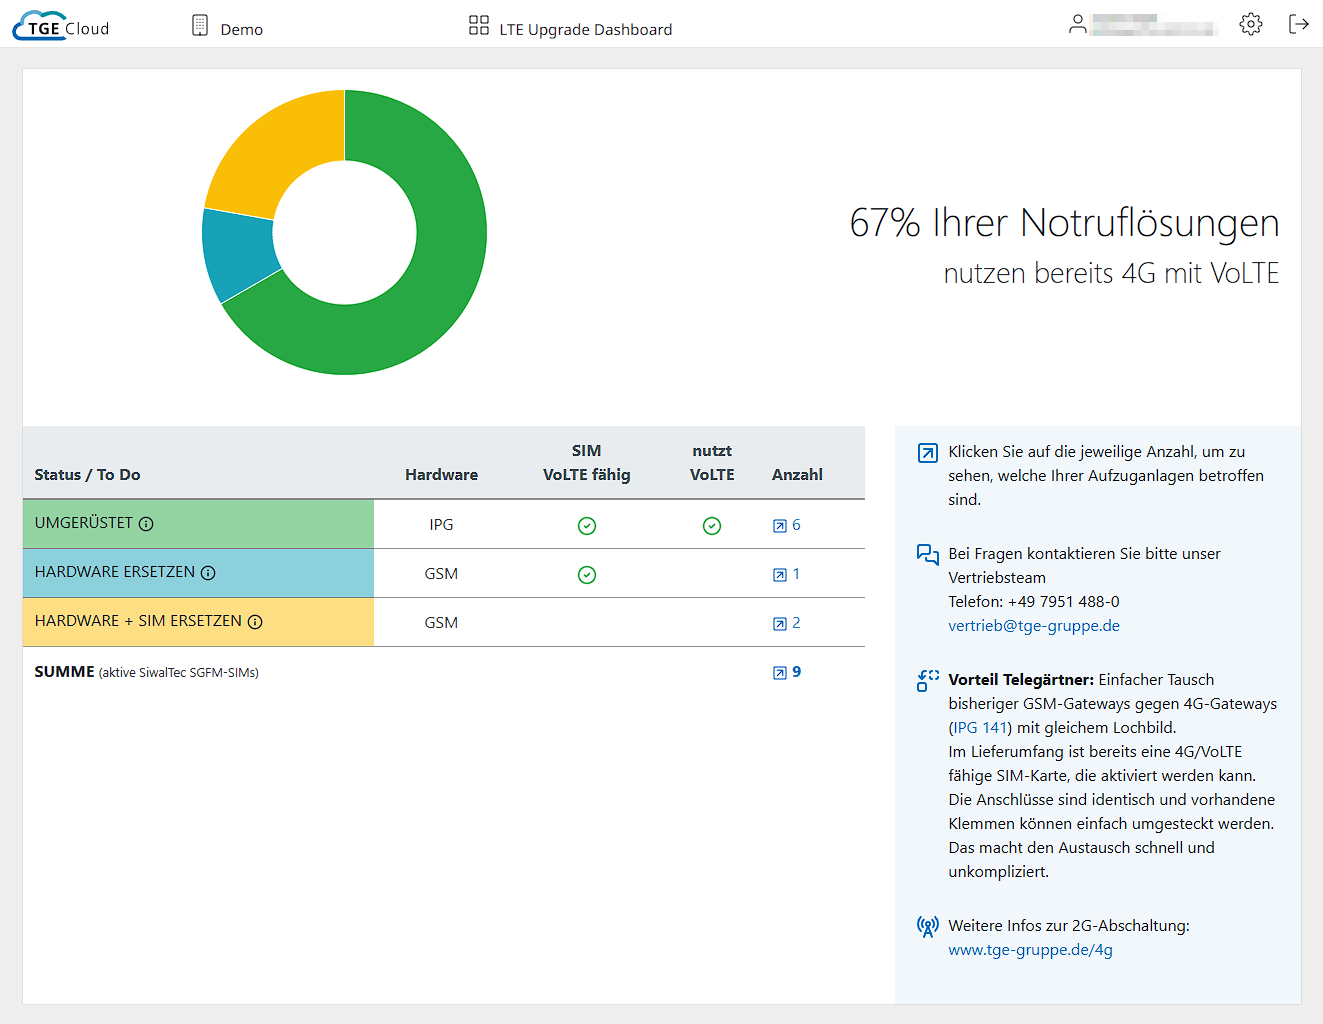Show info for UMGERÜSTET status
This screenshot has height=1024, width=1323.
click(146, 524)
